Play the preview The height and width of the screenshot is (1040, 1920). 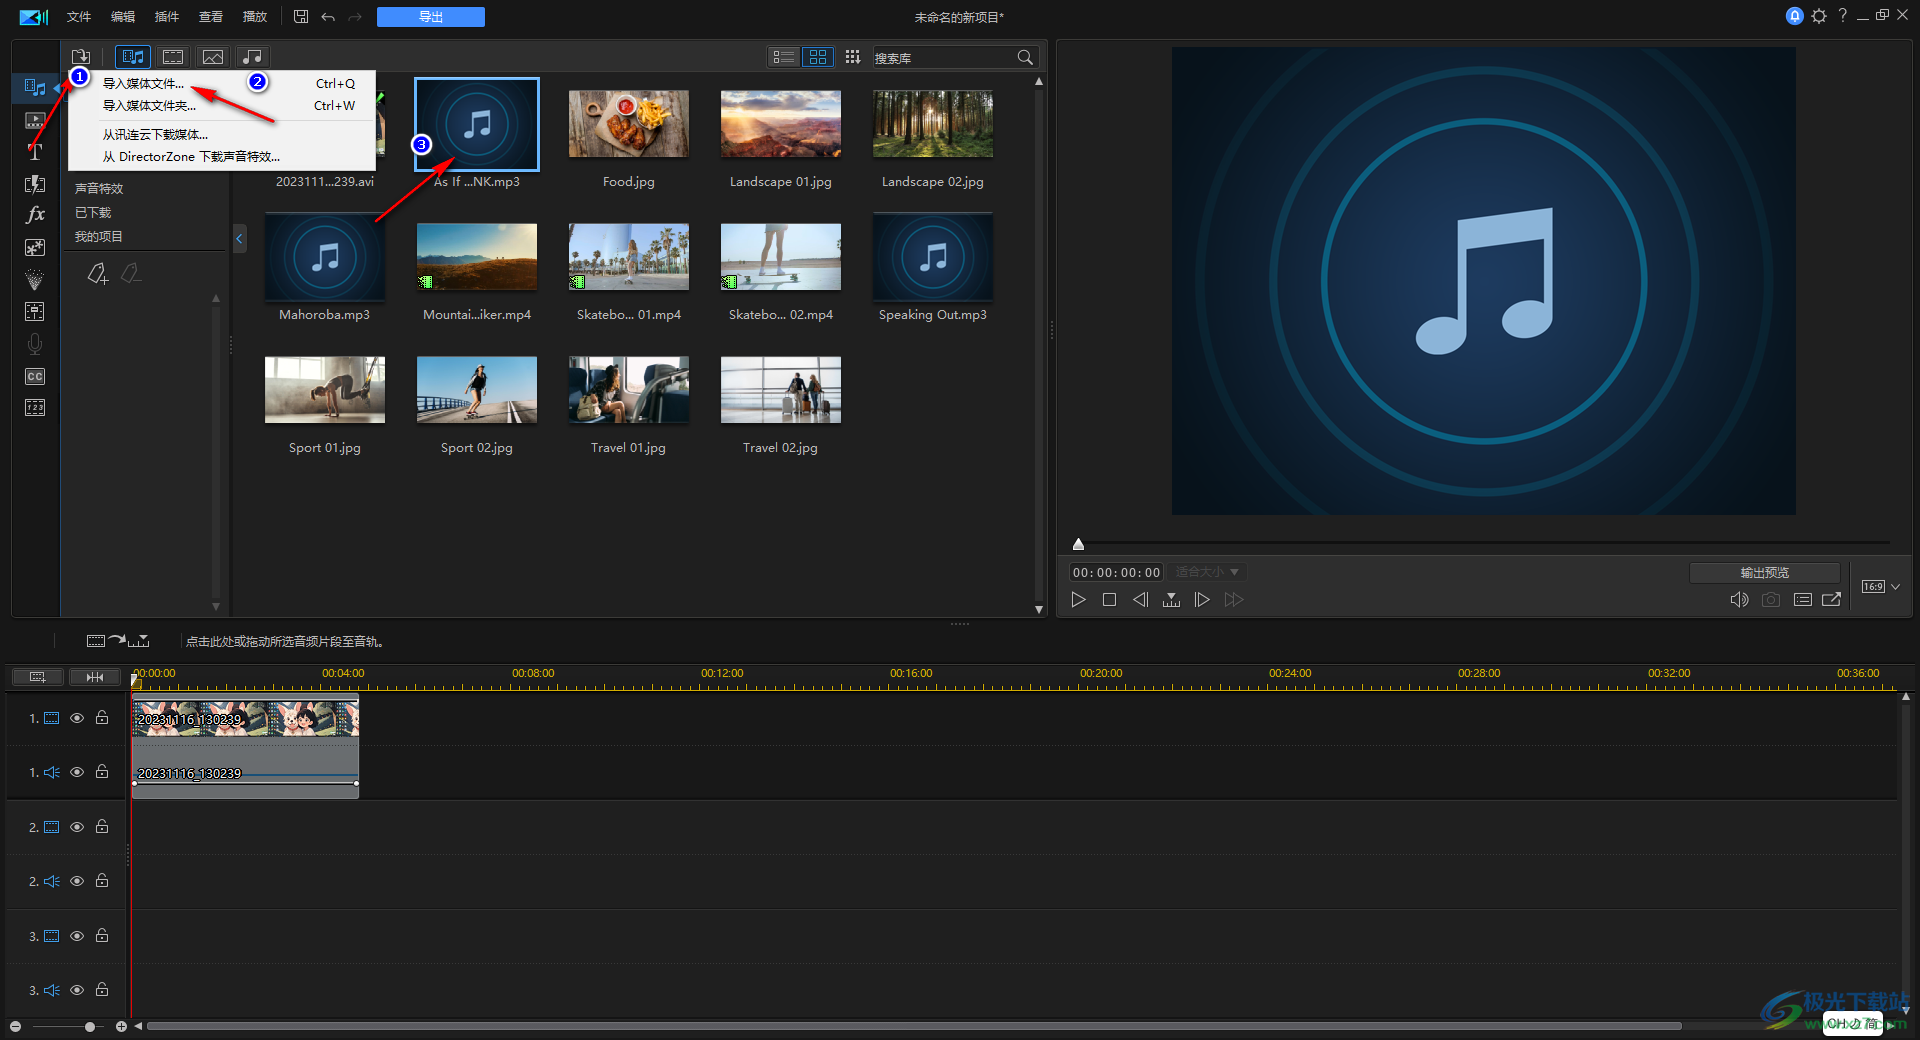pos(1078,600)
